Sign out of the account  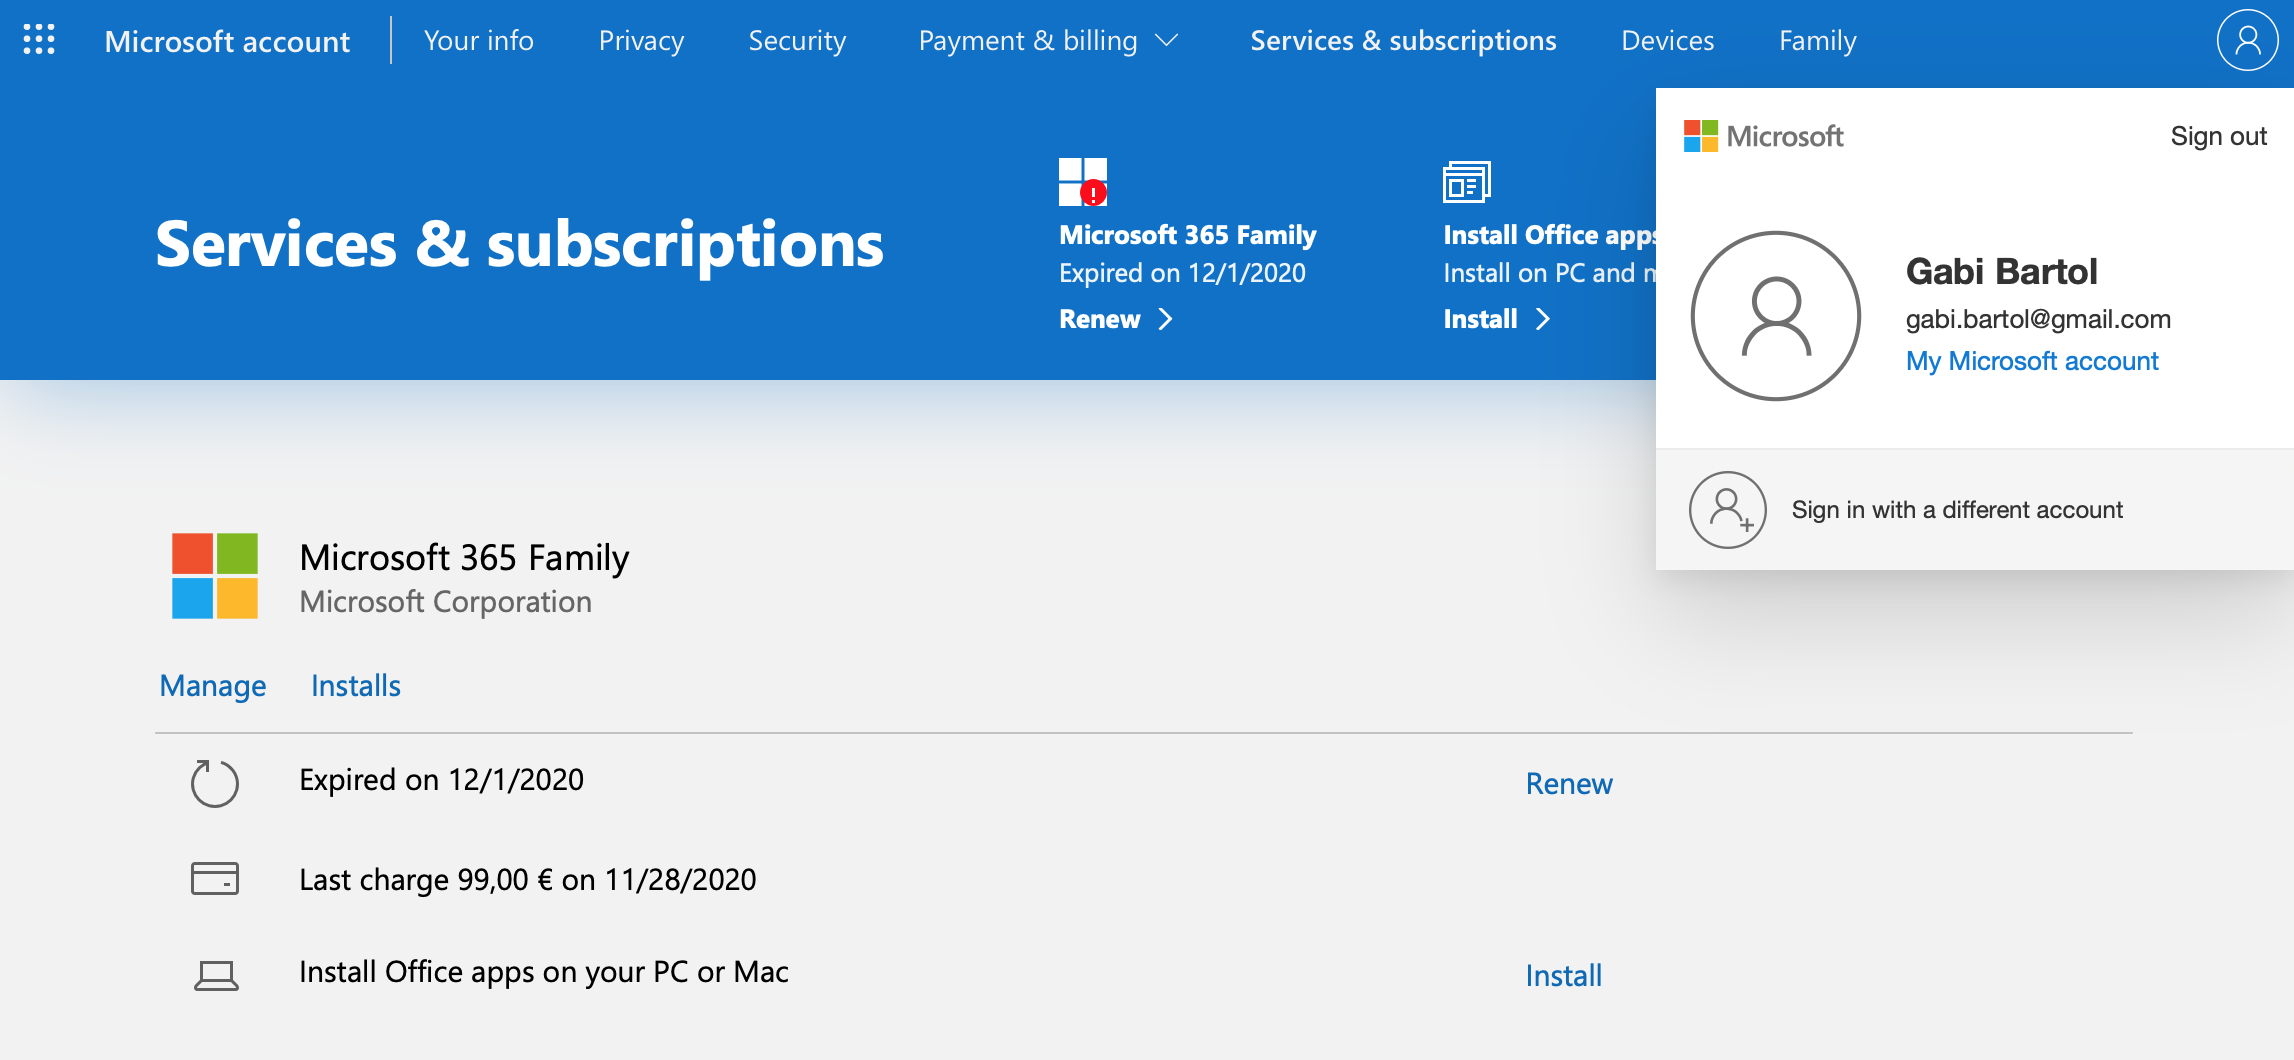click(x=2218, y=136)
